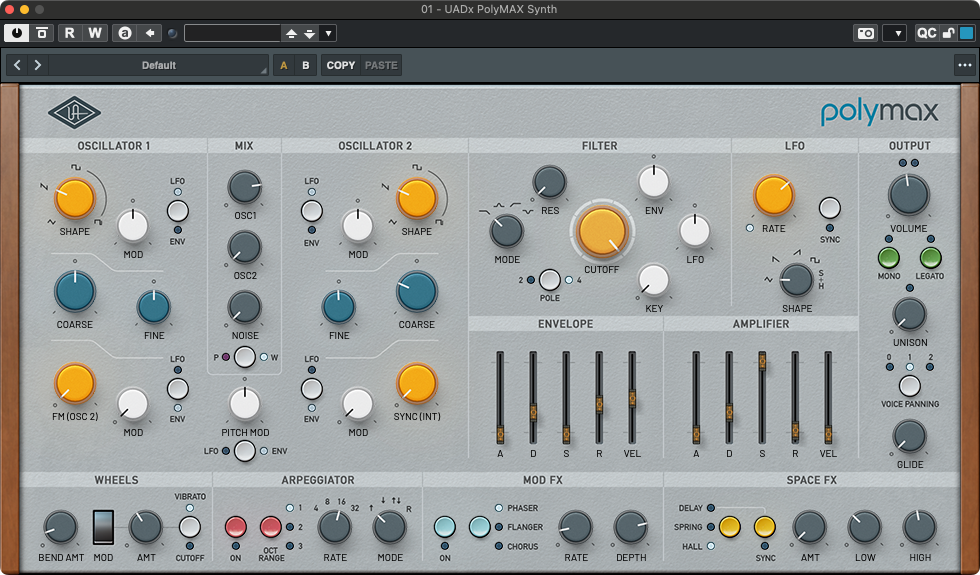Select preset slot B
Screen dimensions: 980x575
pyautogui.click(x=306, y=65)
